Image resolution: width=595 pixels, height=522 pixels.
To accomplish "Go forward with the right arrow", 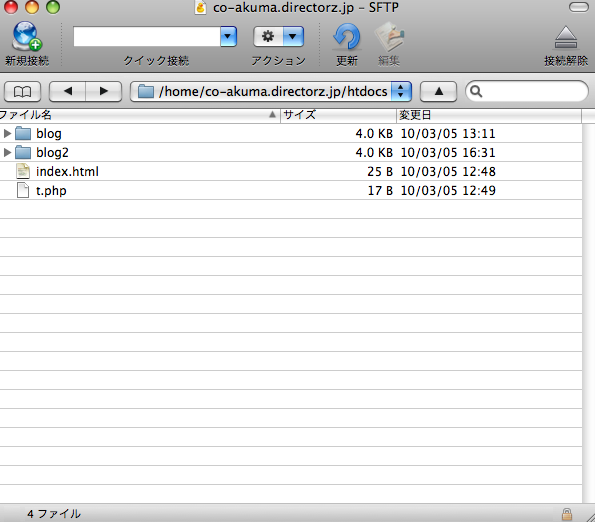I will point(104,91).
